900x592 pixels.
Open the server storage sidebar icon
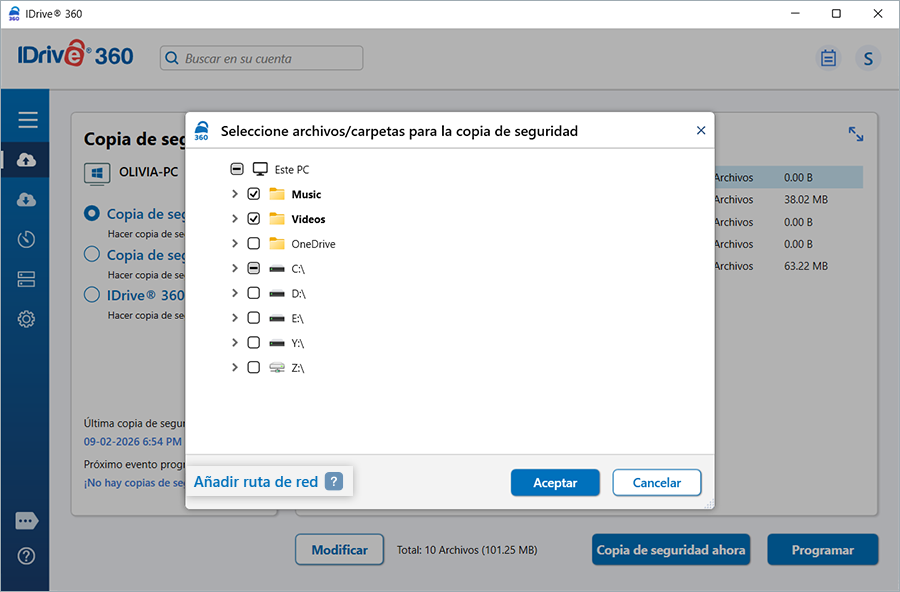click(26, 279)
